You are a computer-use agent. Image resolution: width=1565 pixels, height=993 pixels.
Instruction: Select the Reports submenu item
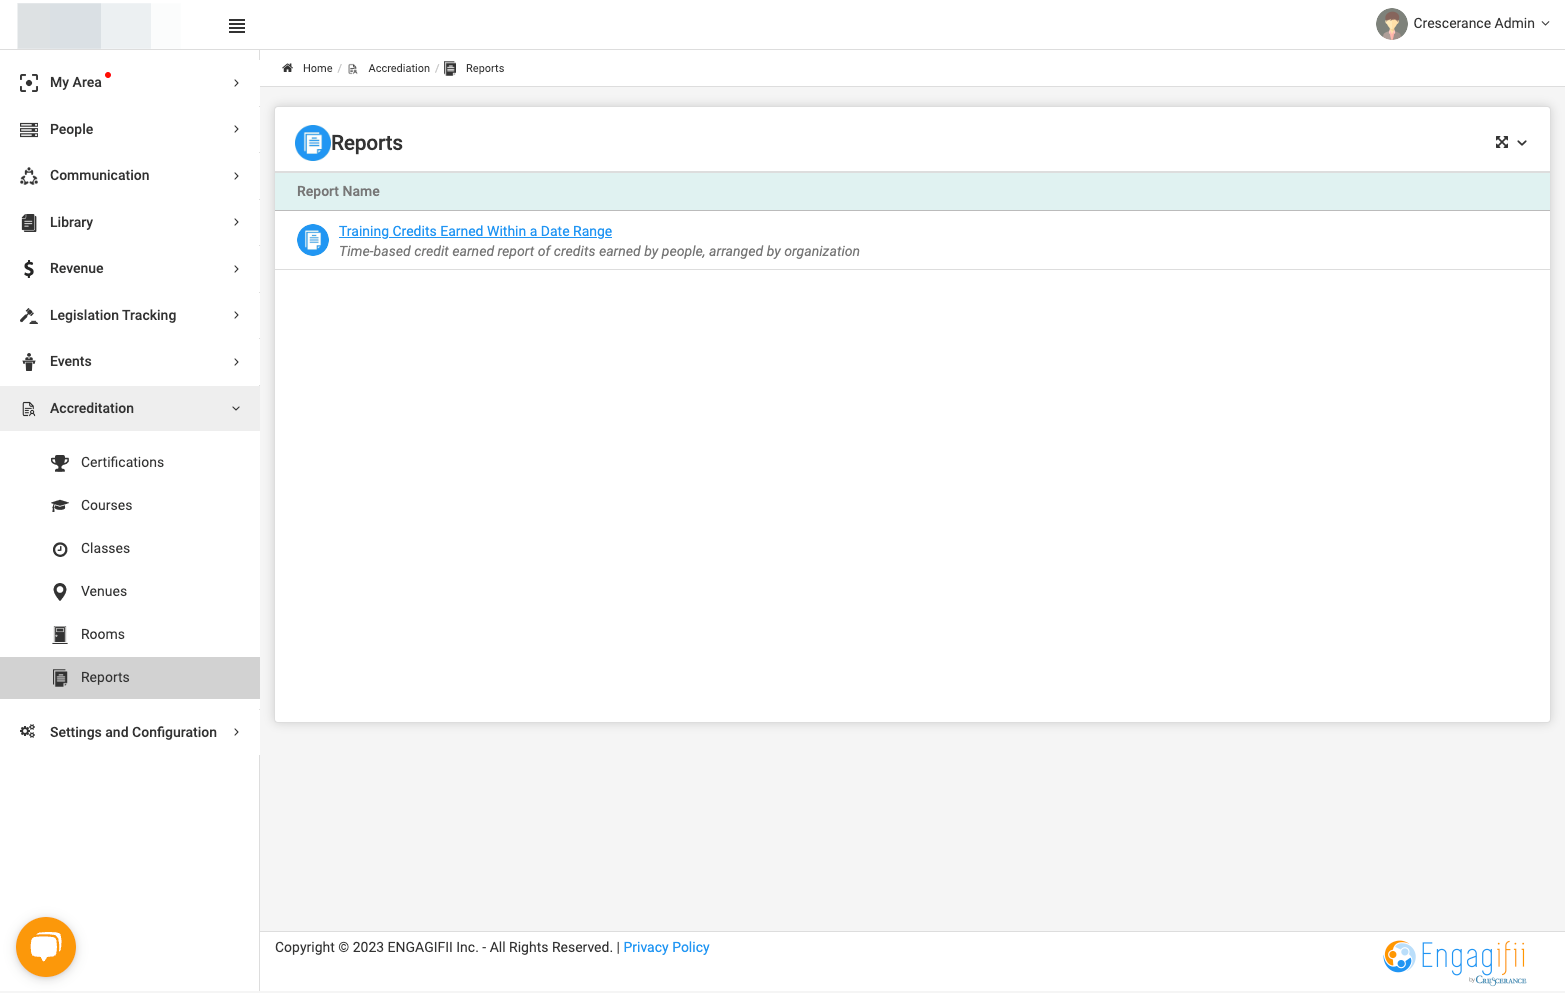pyautogui.click(x=130, y=678)
